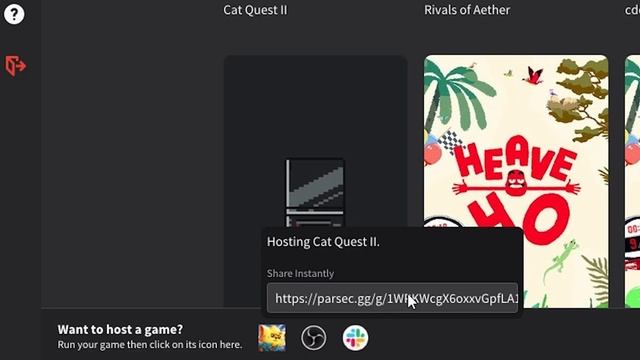Host Cat Quest II via its cat icon
The height and width of the screenshot is (360, 640).
click(x=272, y=338)
